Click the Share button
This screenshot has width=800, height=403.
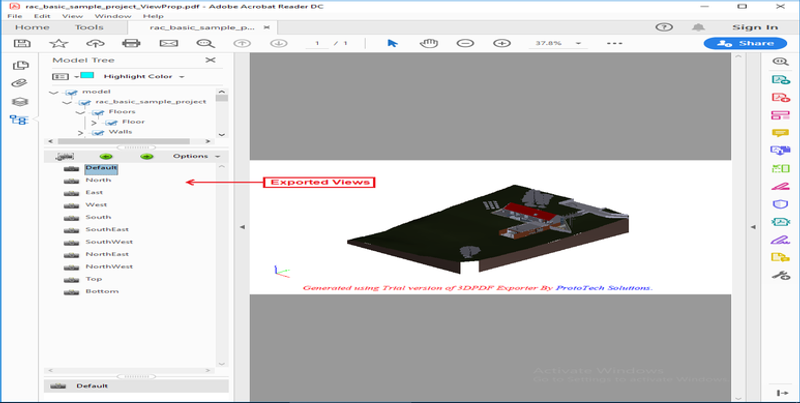tap(746, 43)
